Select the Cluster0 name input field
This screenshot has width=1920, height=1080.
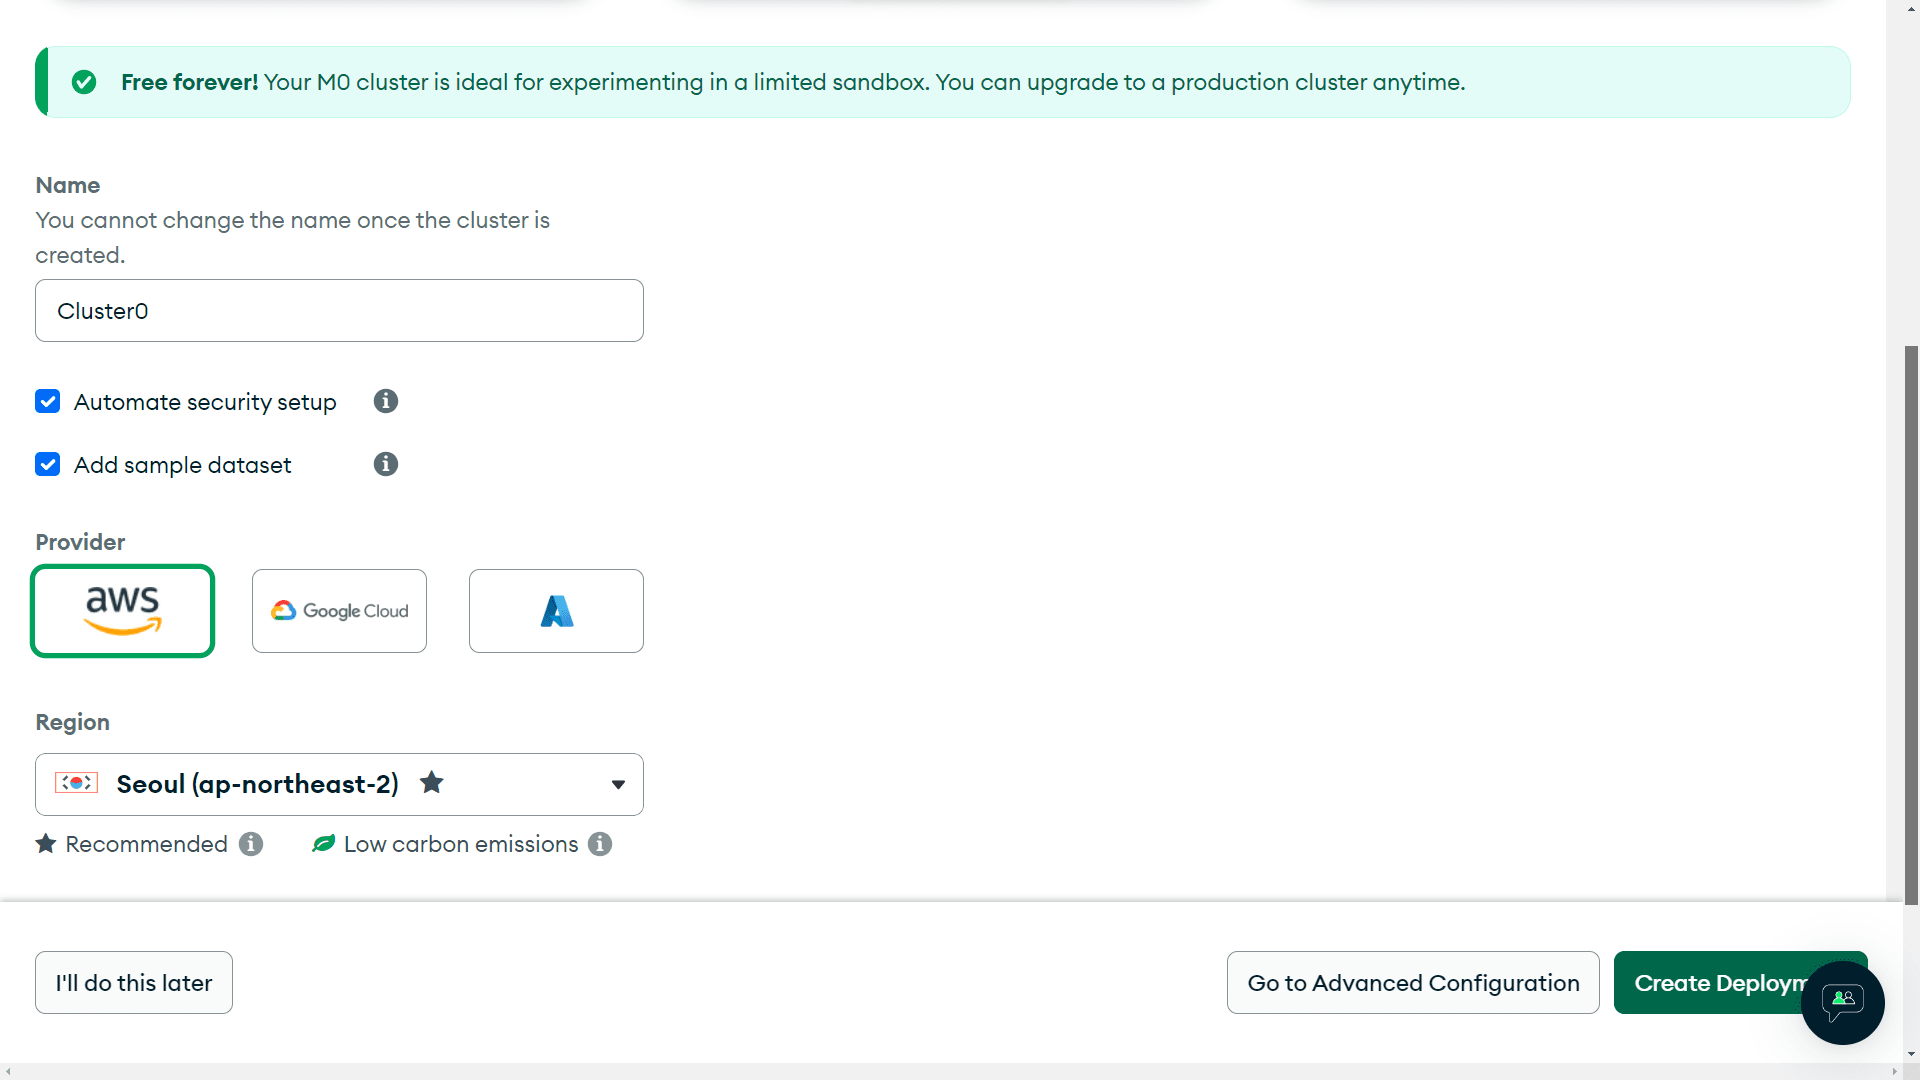point(340,311)
